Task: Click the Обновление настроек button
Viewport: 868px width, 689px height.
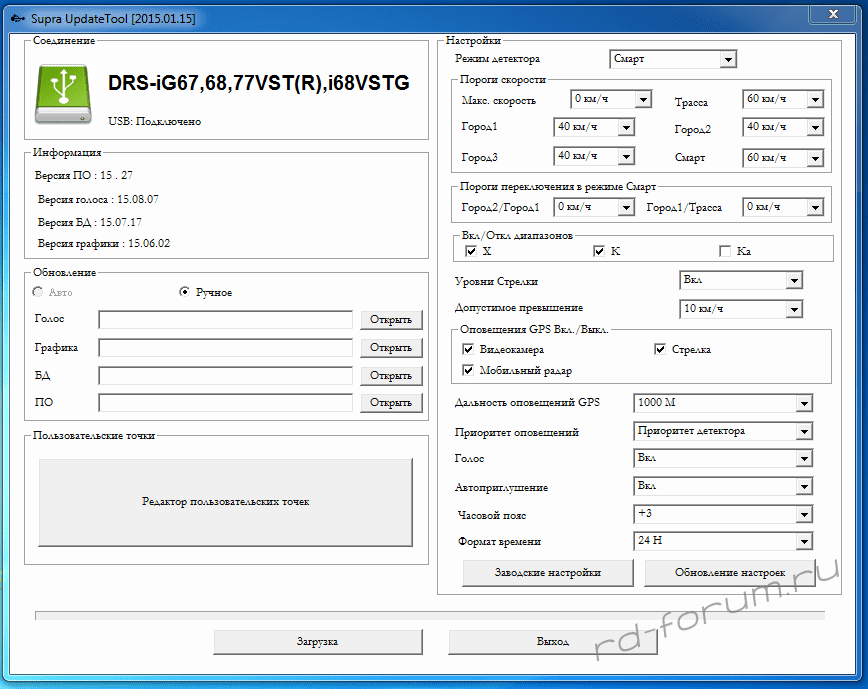Action: point(730,573)
